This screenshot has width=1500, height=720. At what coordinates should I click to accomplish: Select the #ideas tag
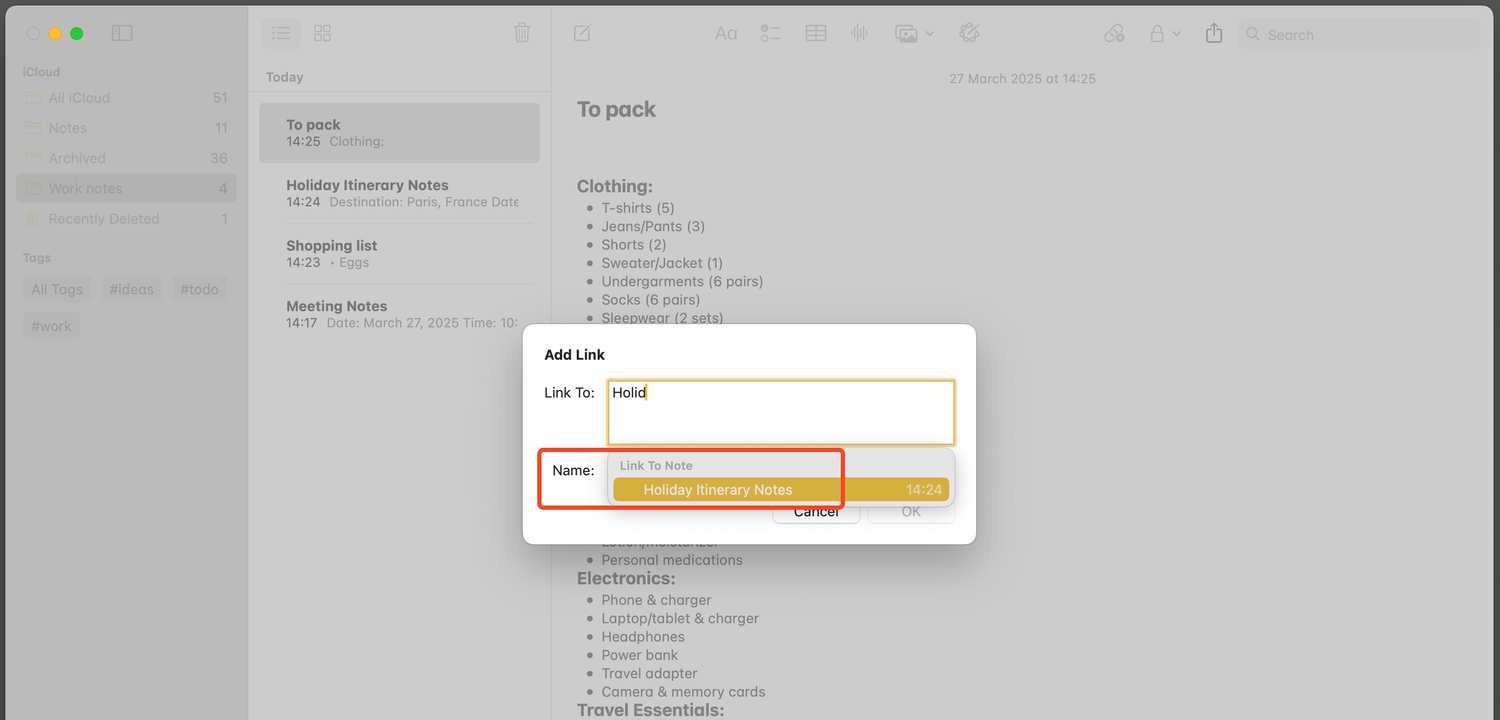131,289
